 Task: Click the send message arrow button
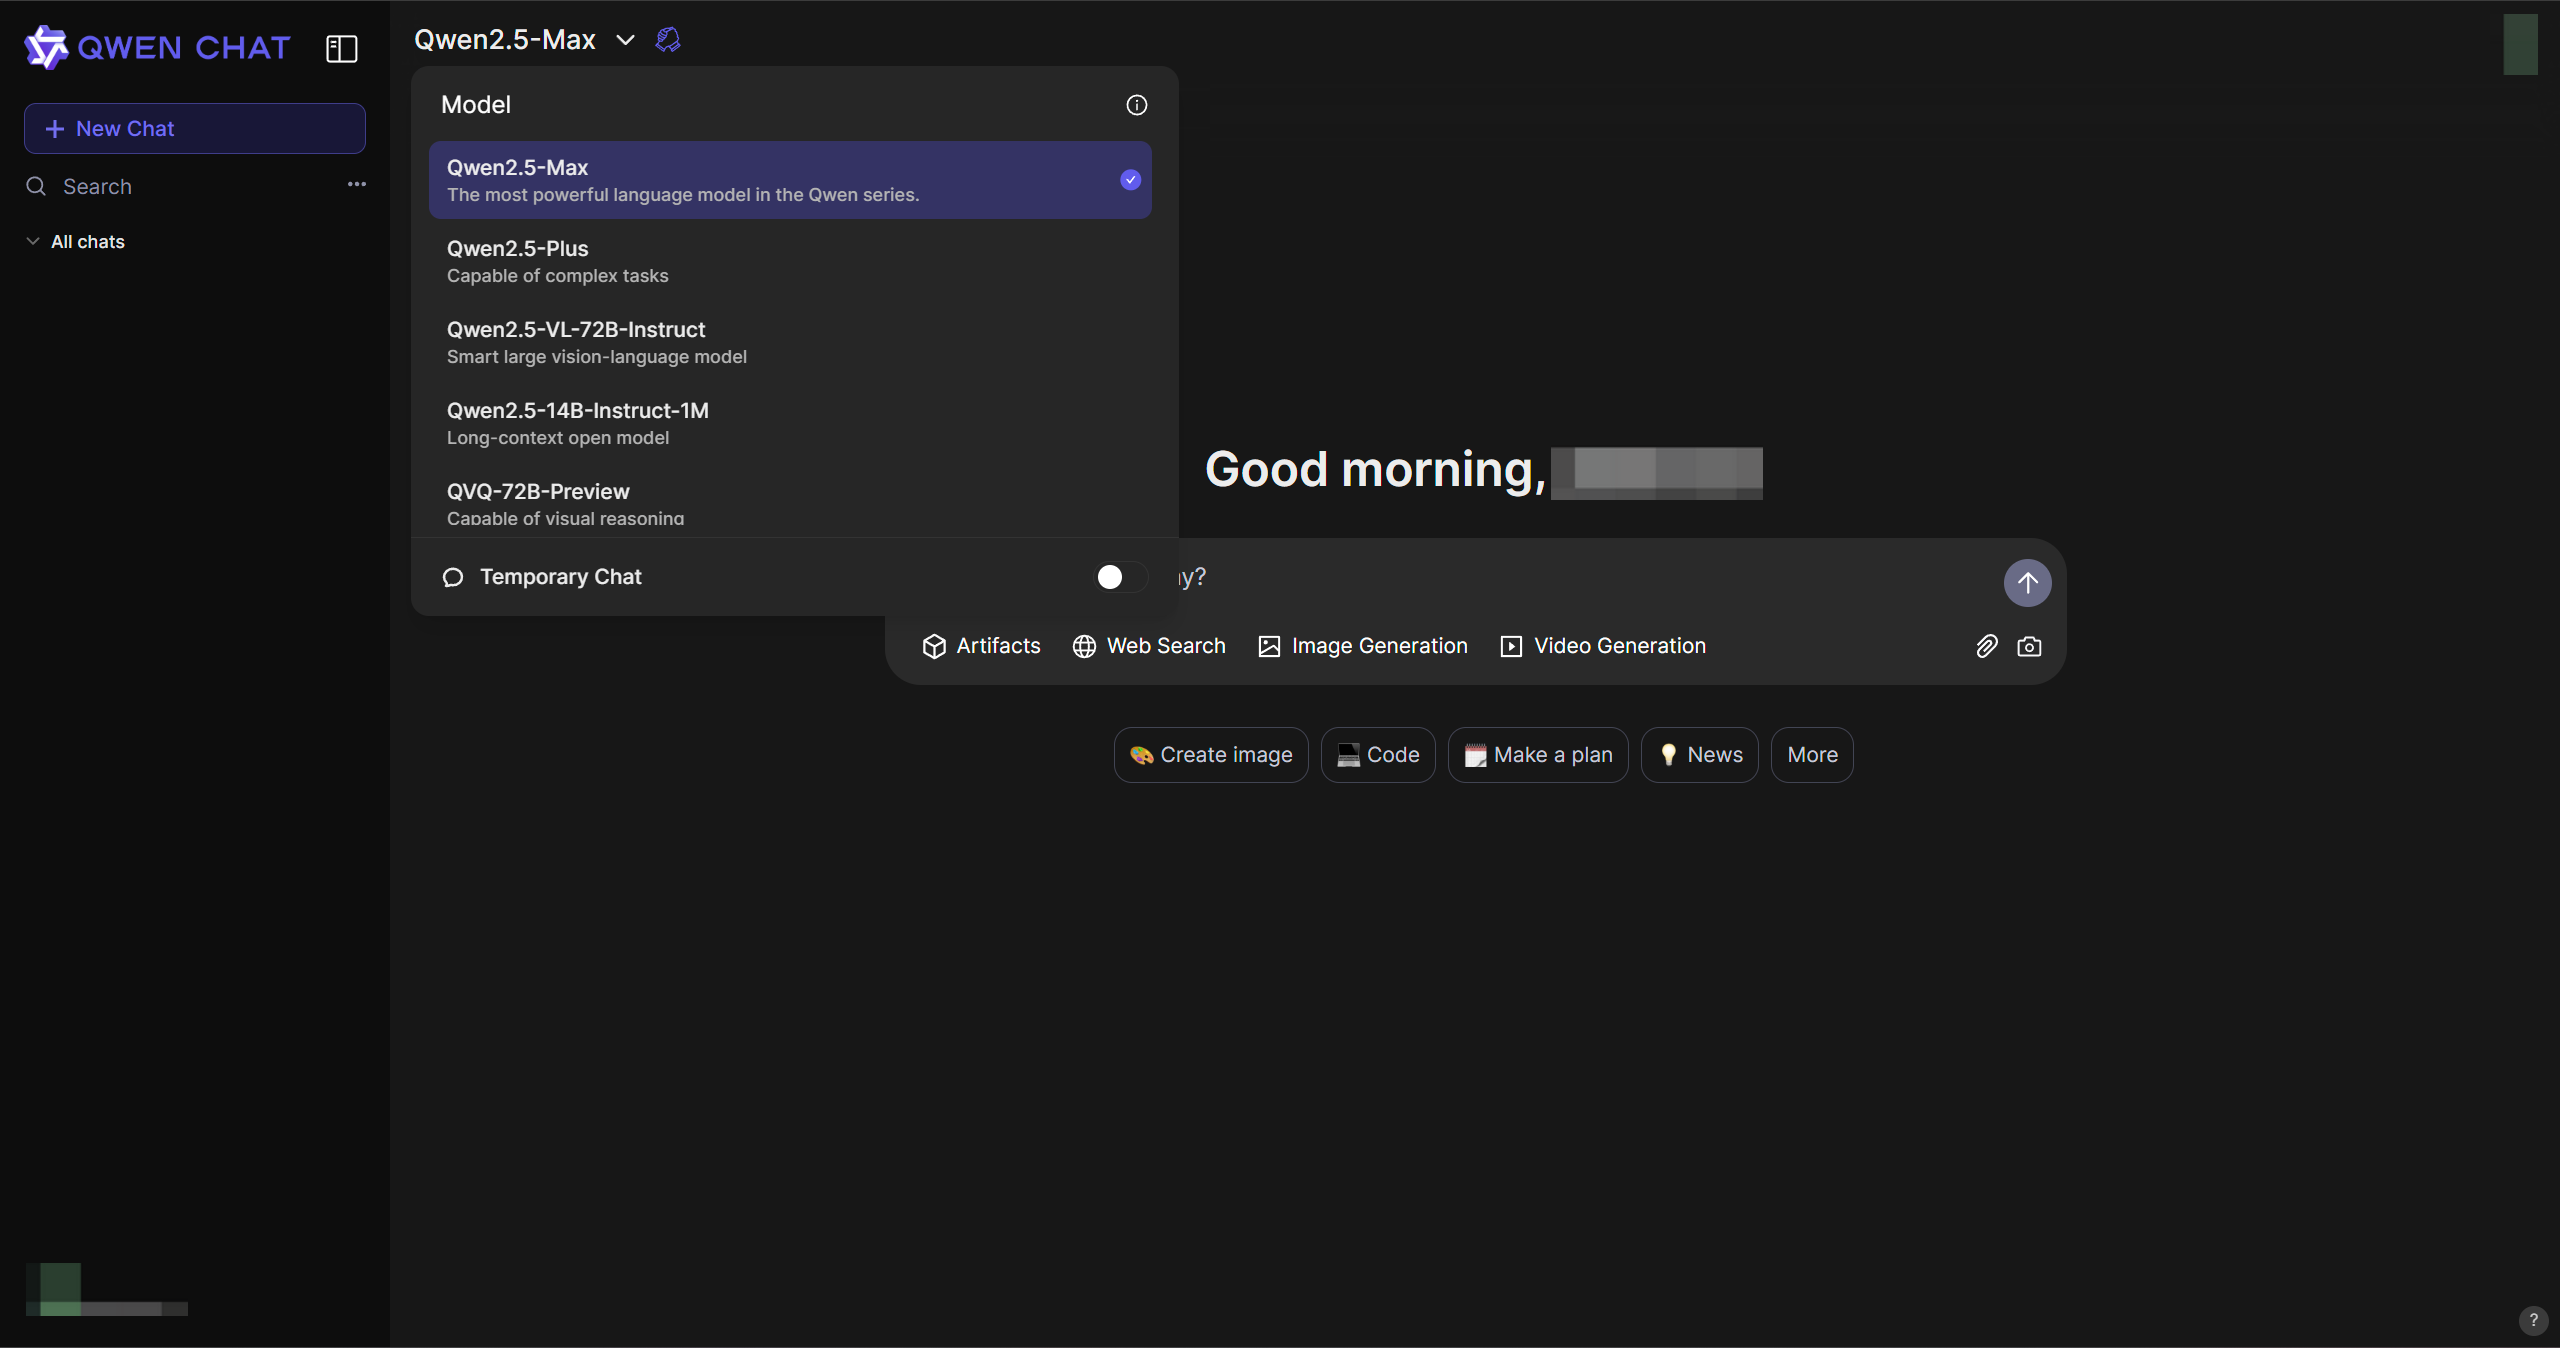pyautogui.click(x=2027, y=582)
